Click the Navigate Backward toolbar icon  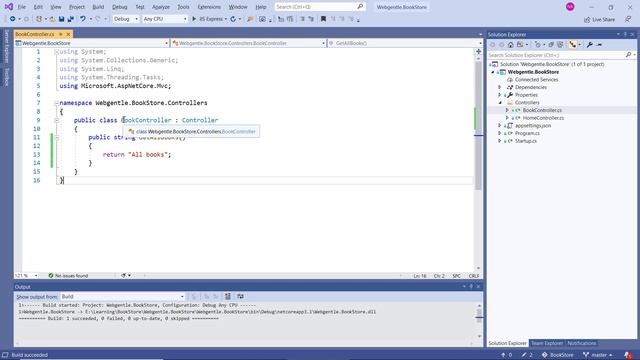tap(13, 19)
